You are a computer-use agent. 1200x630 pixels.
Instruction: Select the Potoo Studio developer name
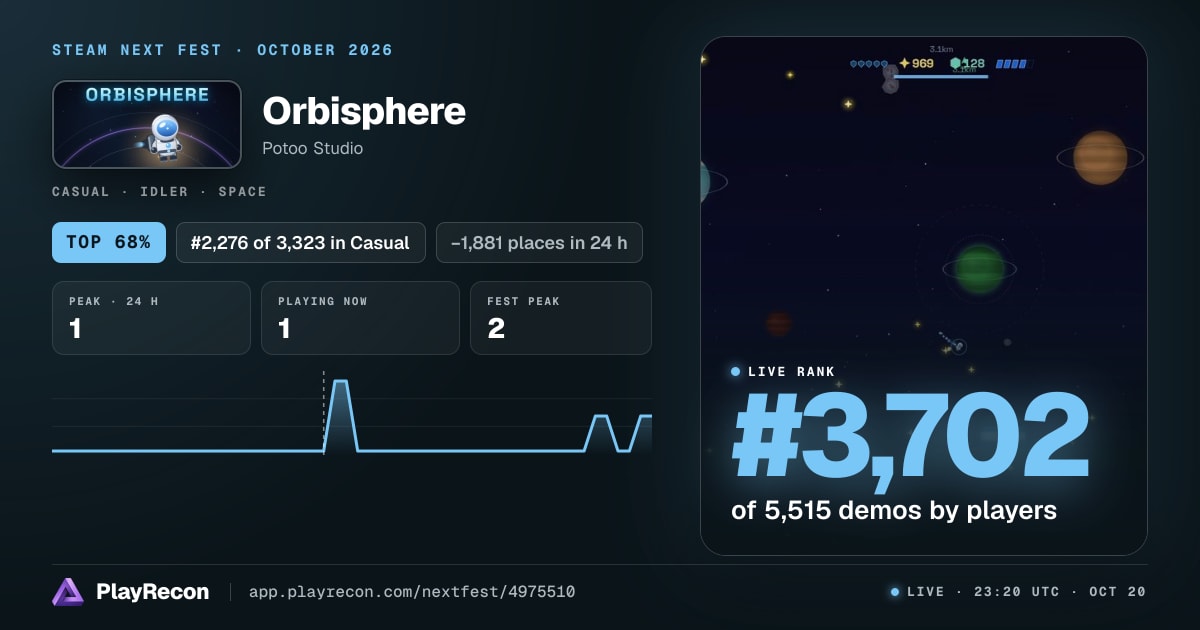(312, 148)
